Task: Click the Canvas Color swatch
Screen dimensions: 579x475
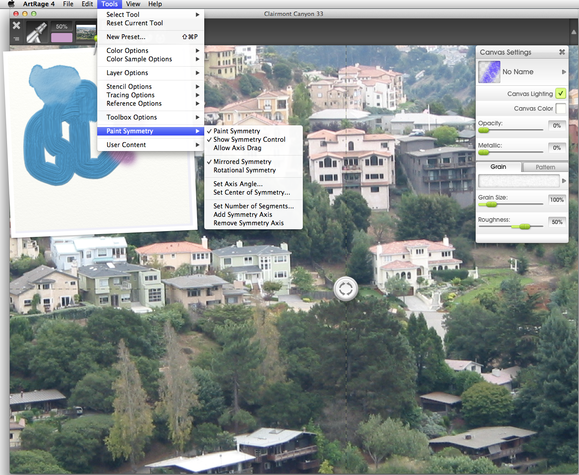Action: 561,109
